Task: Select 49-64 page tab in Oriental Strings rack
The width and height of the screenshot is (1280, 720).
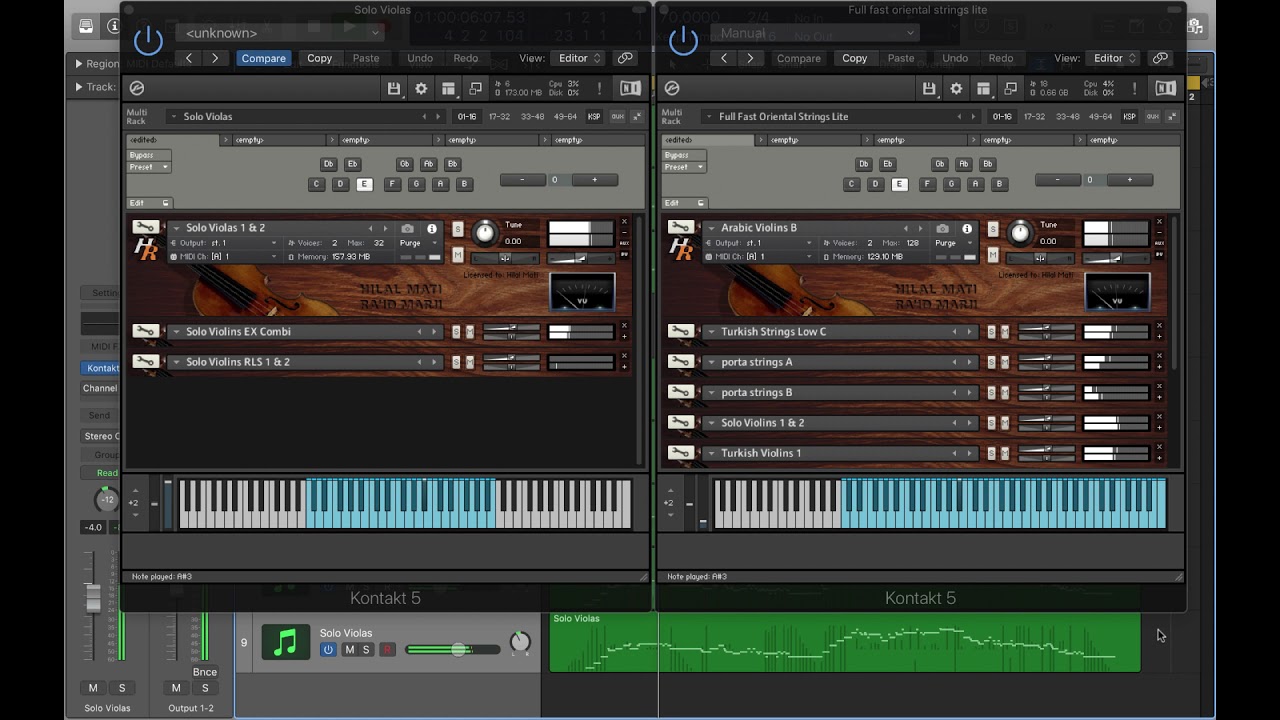Action: 1102,117
